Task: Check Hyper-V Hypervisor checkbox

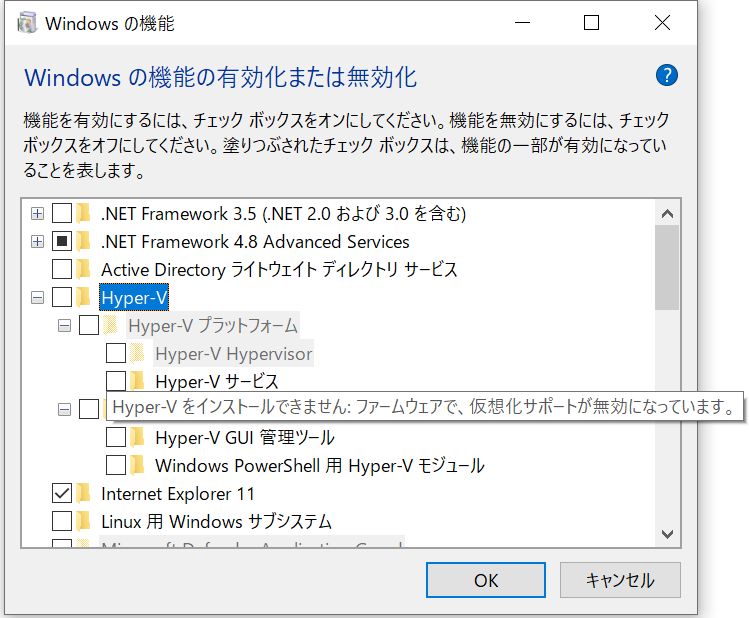Action: 116,353
